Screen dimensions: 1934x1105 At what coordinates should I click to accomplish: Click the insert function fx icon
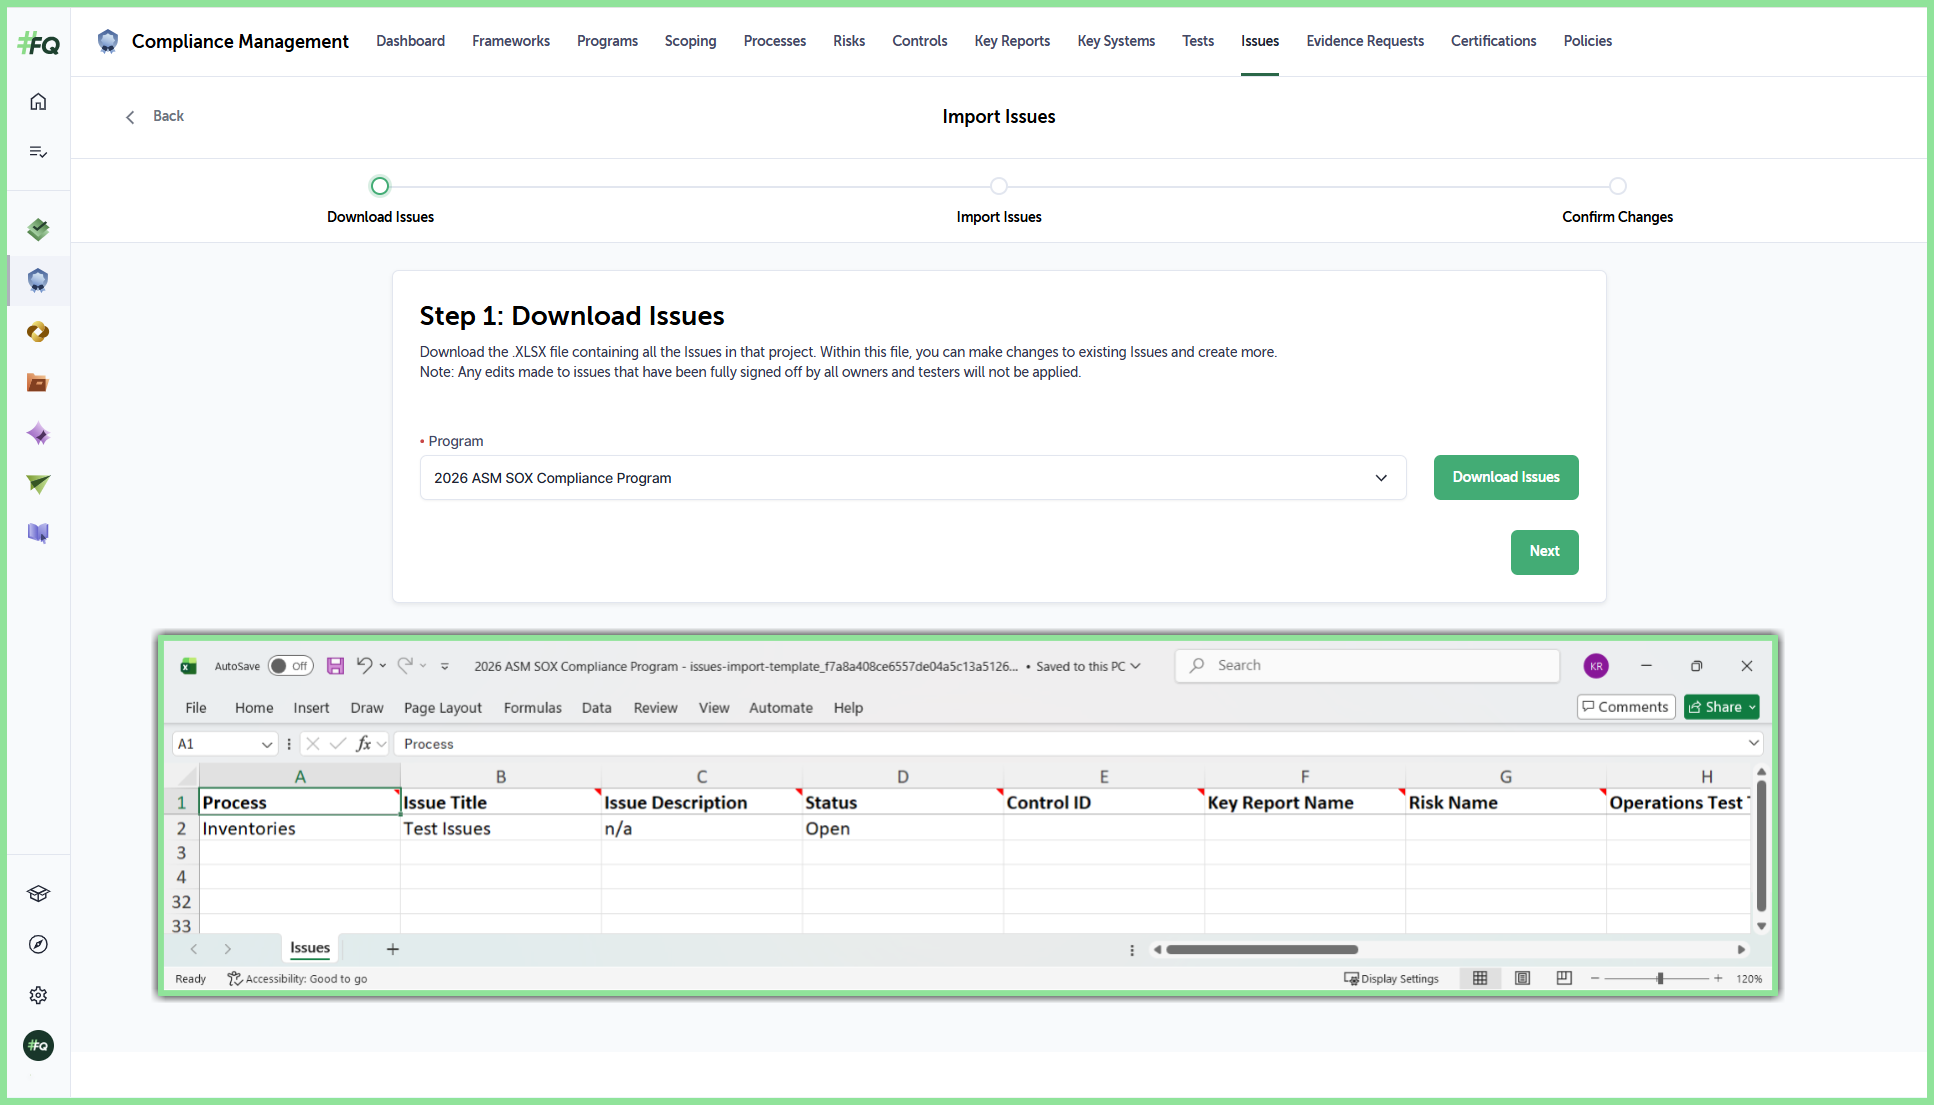click(363, 743)
